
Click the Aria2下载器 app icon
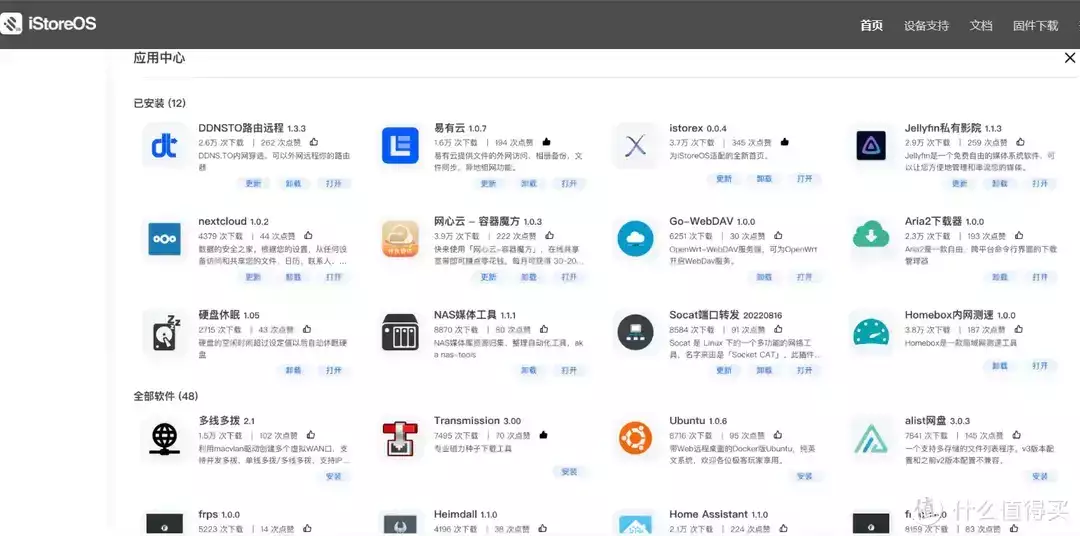pos(871,235)
